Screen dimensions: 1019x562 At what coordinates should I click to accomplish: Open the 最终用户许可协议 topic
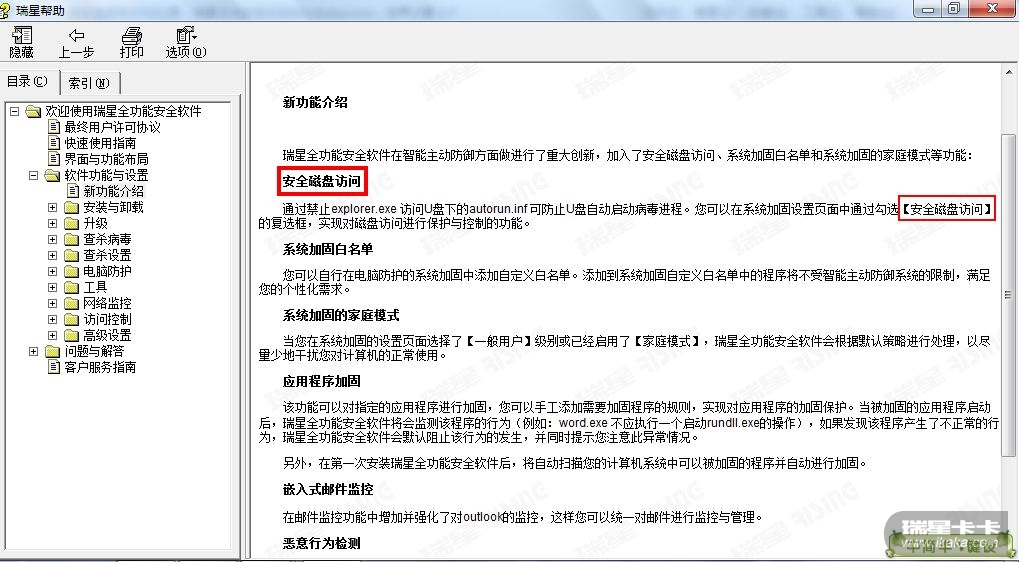point(112,127)
